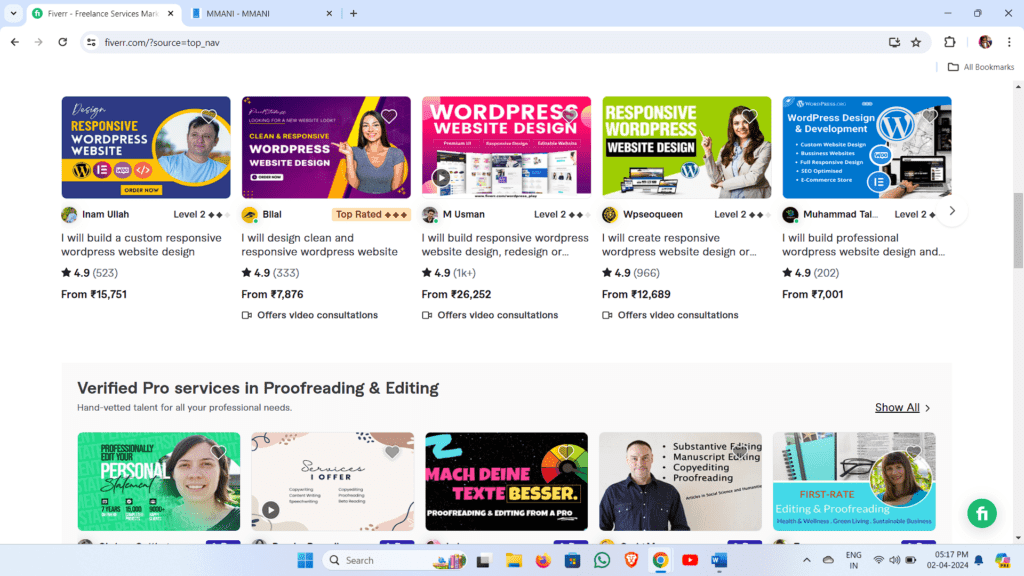1024x576 pixels.
Task: Open Chrome profile avatar
Action: pos(985,42)
